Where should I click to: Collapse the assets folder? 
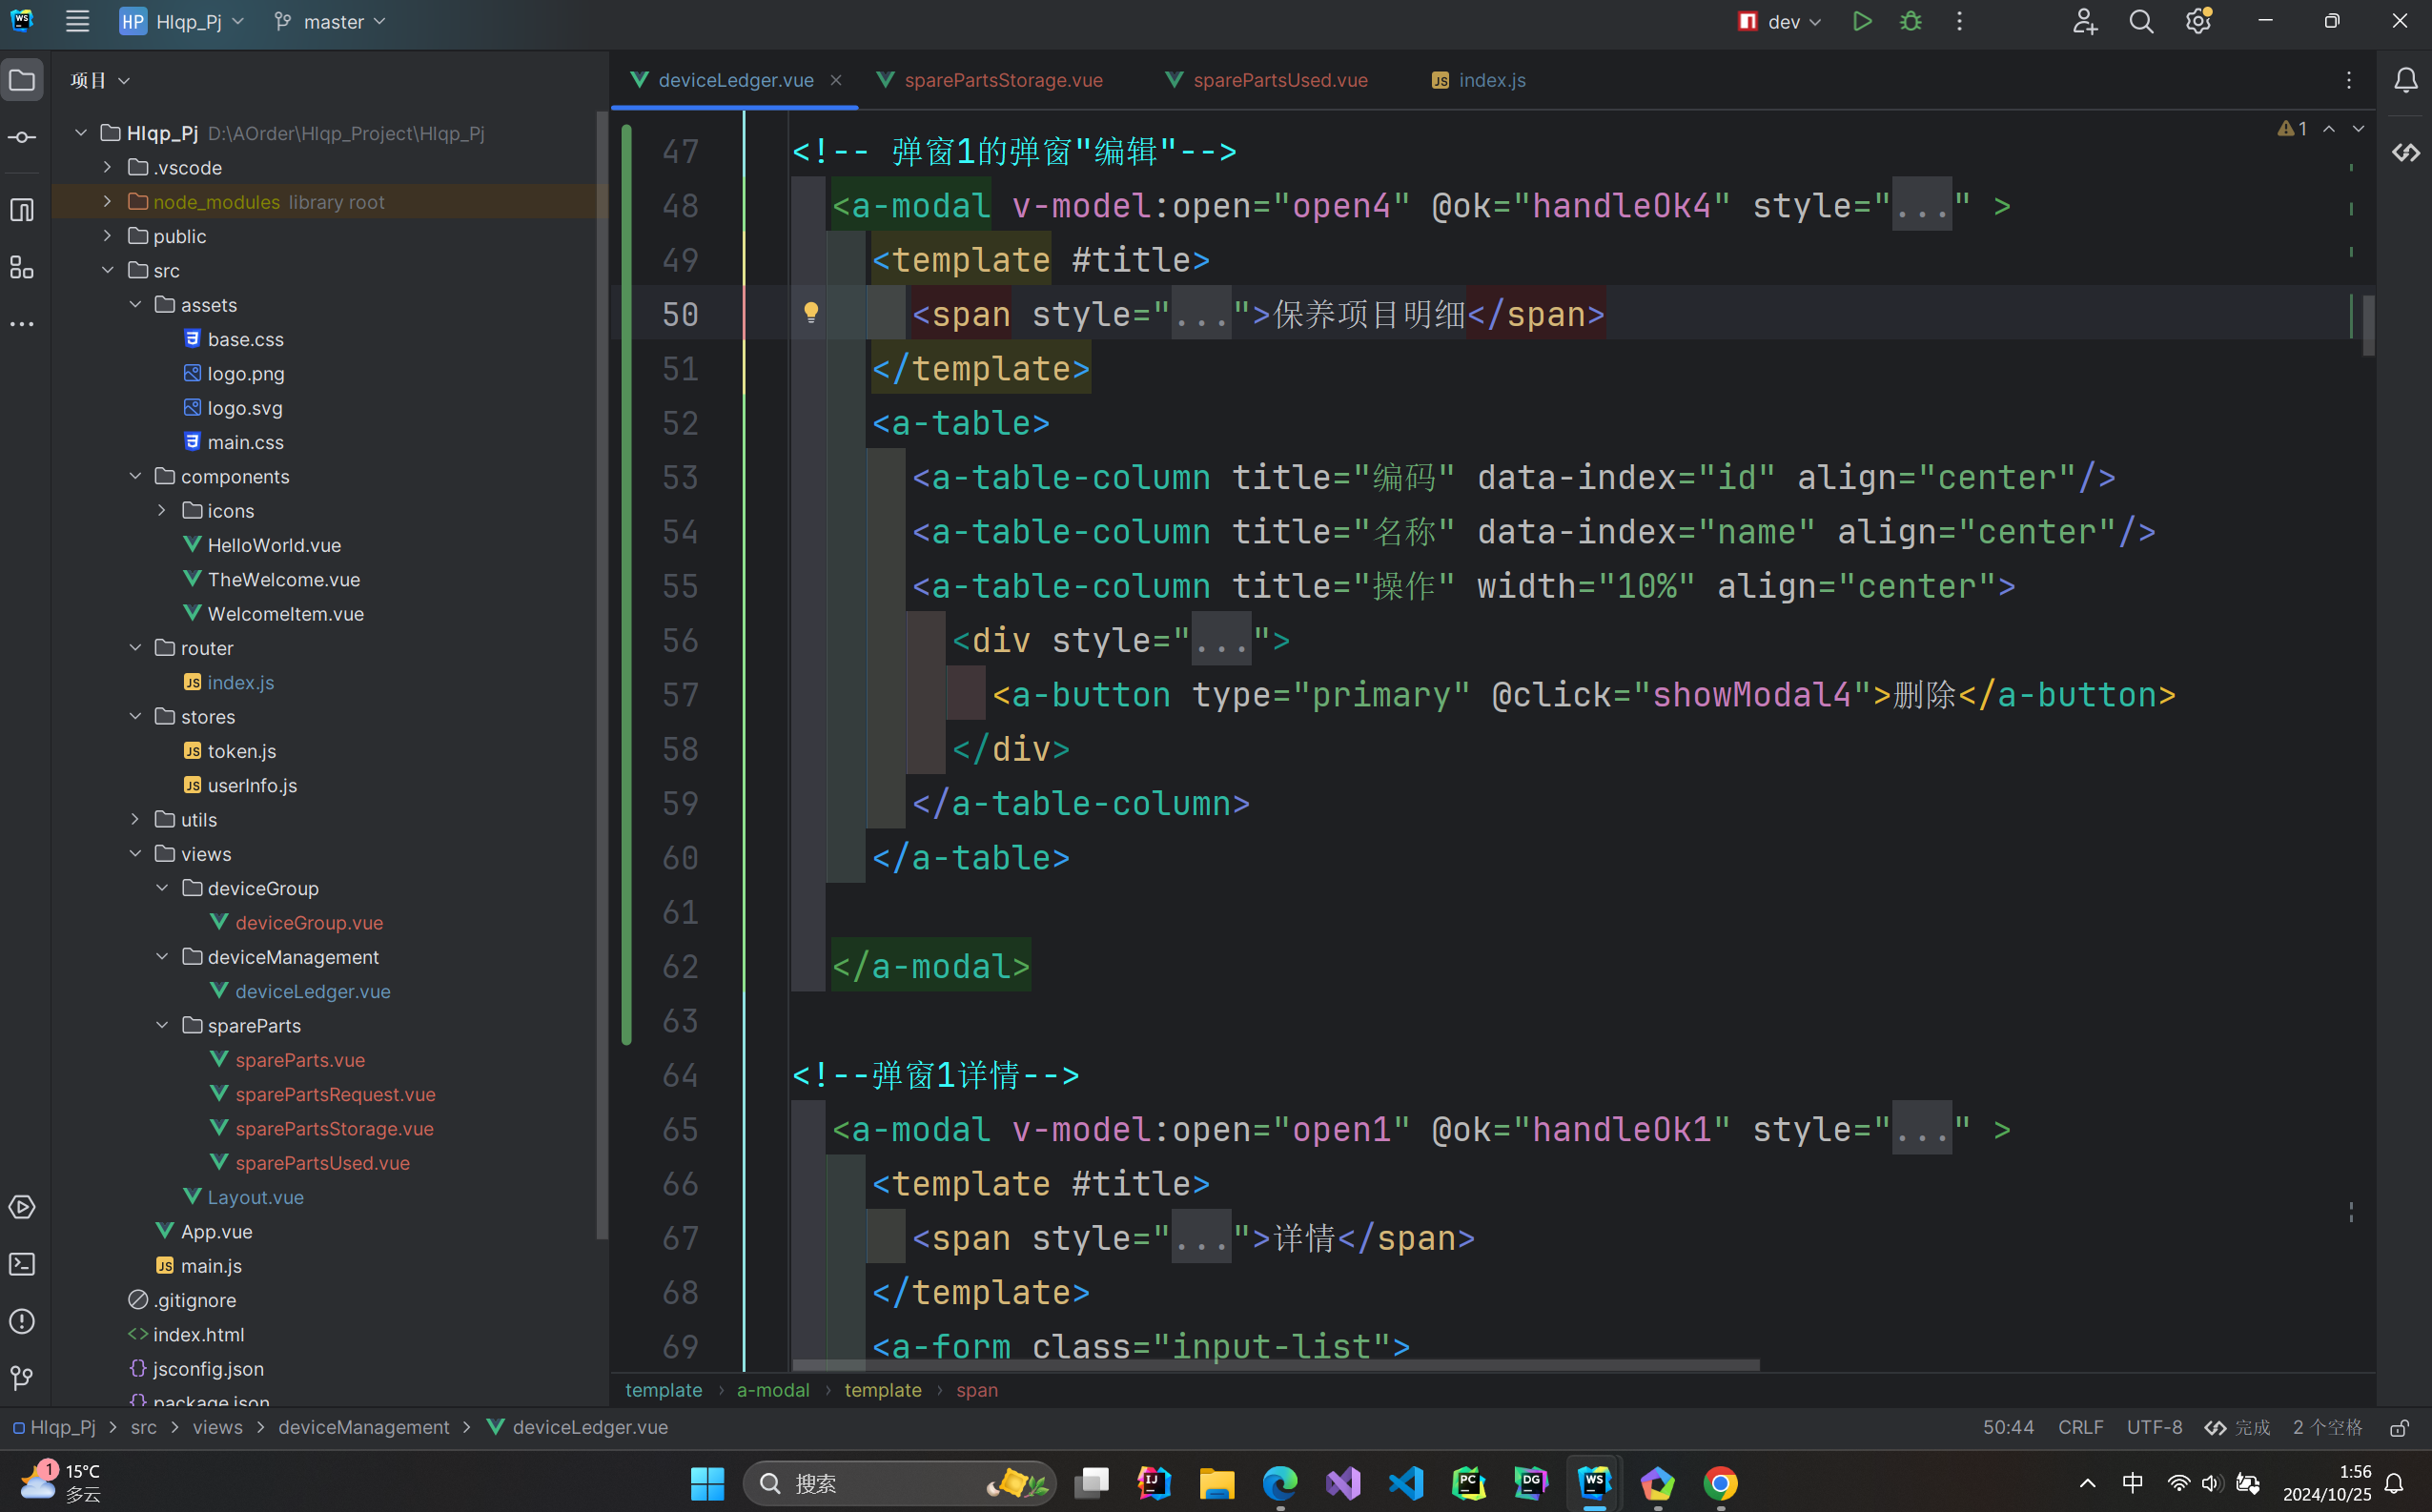click(135, 304)
